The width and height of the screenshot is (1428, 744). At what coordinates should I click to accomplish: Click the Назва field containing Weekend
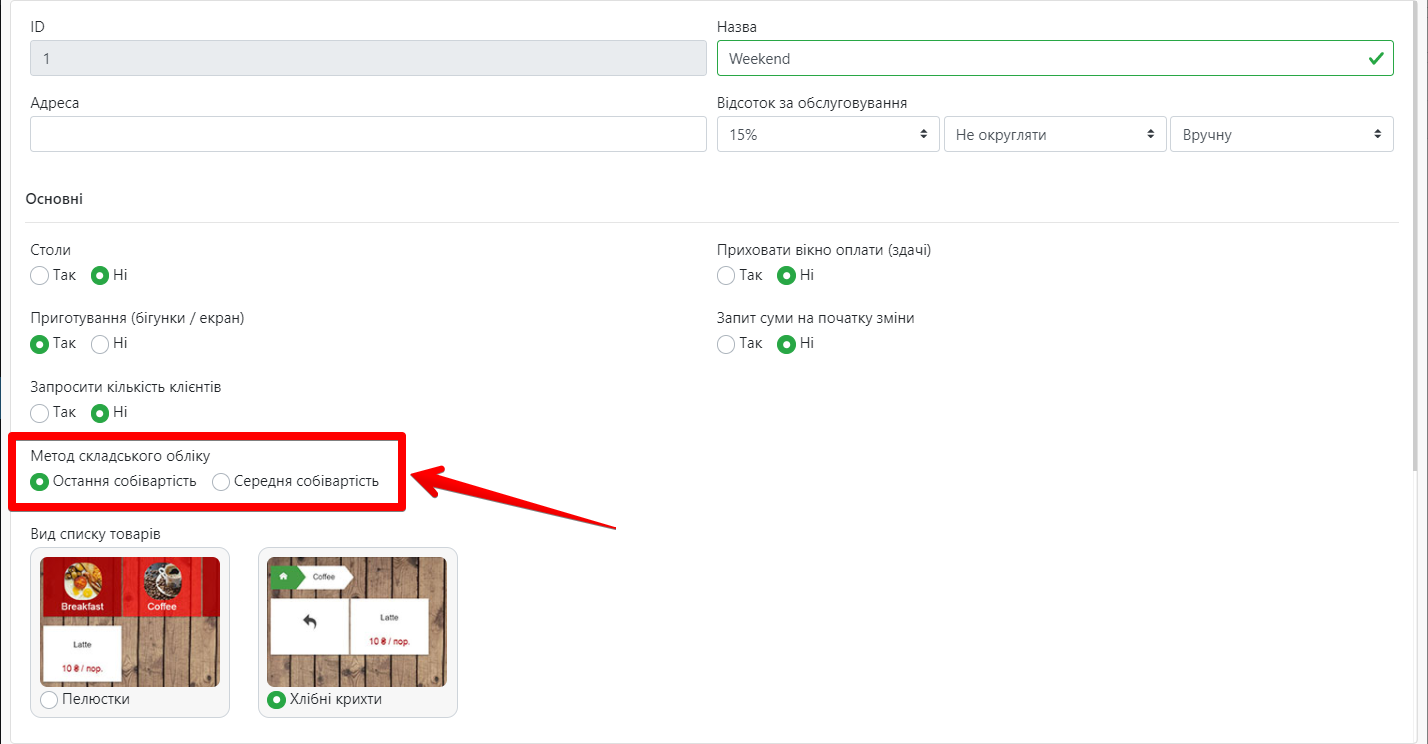pyautogui.click(x=1040, y=58)
